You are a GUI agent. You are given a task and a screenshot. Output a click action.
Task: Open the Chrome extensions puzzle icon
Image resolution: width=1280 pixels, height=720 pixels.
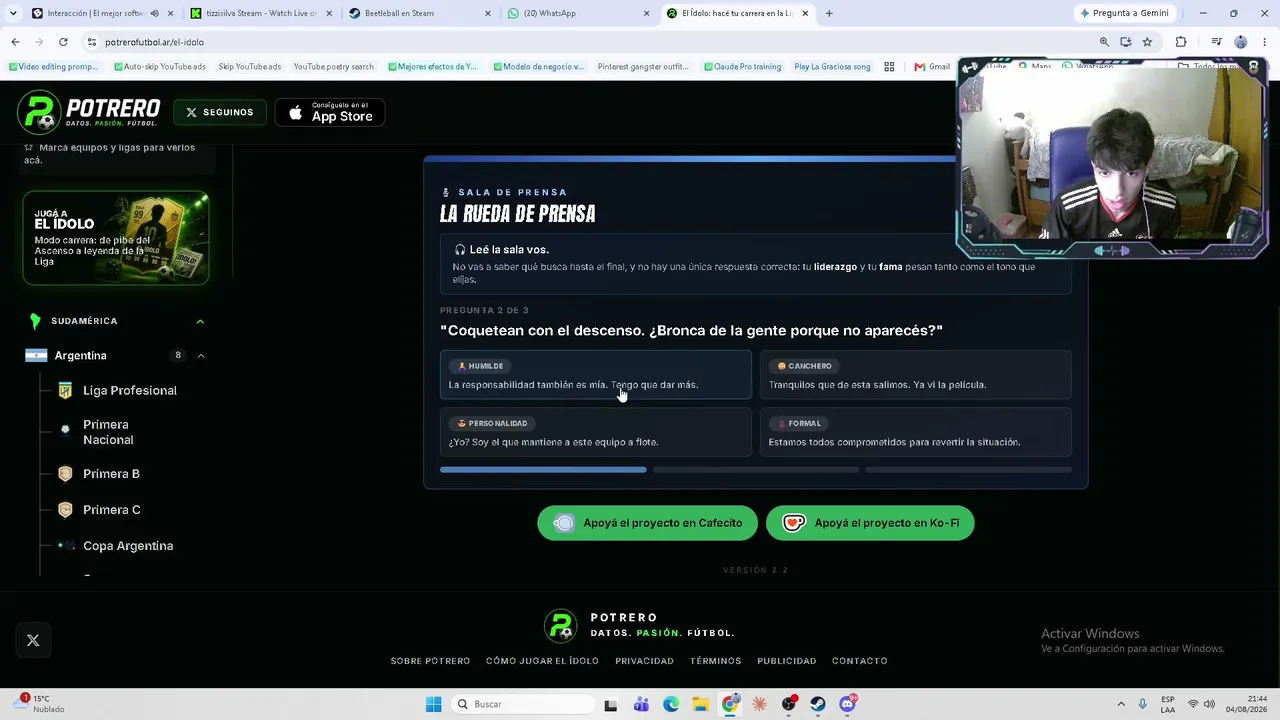click(1181, 42)
